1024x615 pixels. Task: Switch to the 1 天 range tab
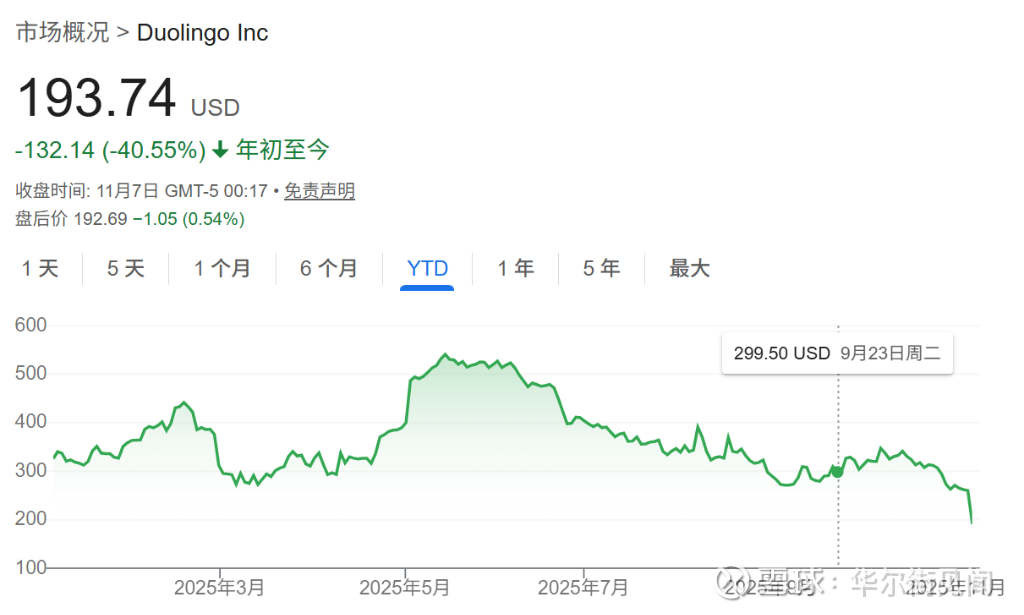41,268
